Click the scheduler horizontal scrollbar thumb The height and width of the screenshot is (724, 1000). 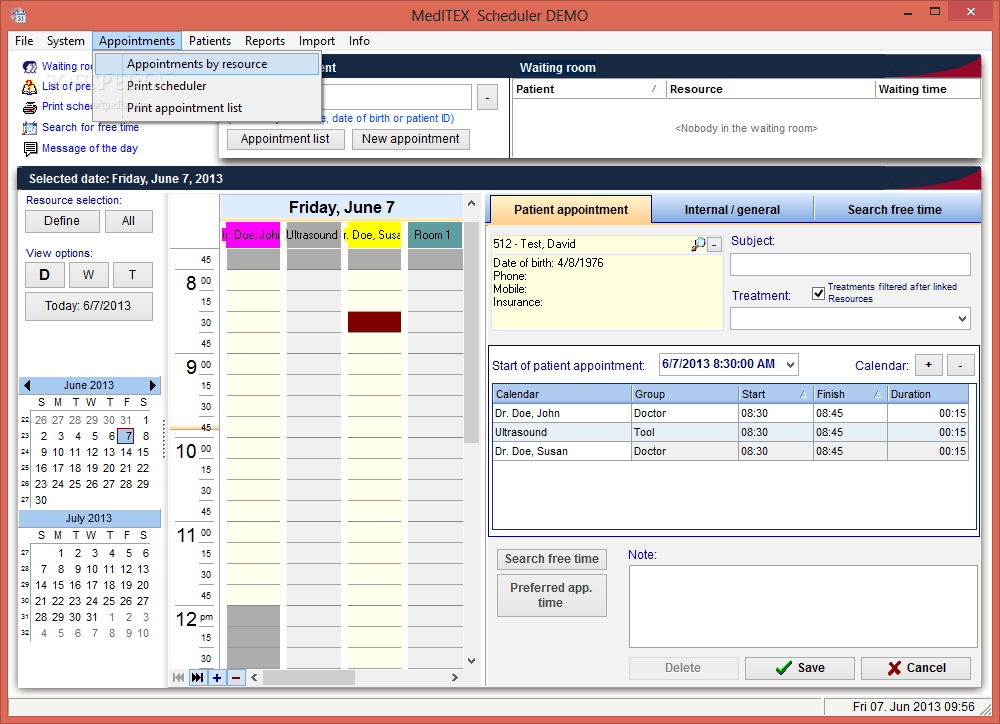309,677
